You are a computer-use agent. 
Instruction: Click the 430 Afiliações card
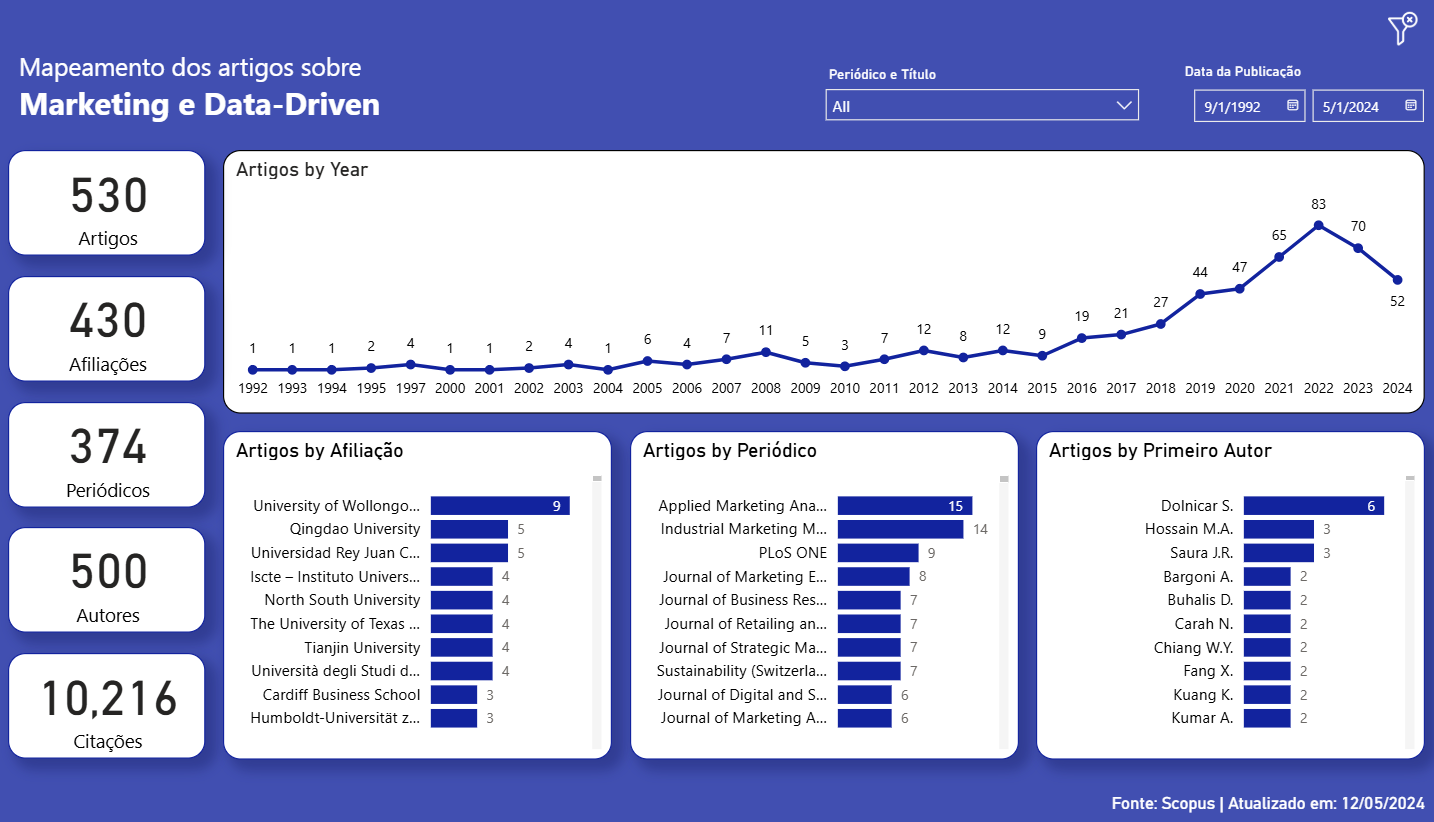coord(106,329)
